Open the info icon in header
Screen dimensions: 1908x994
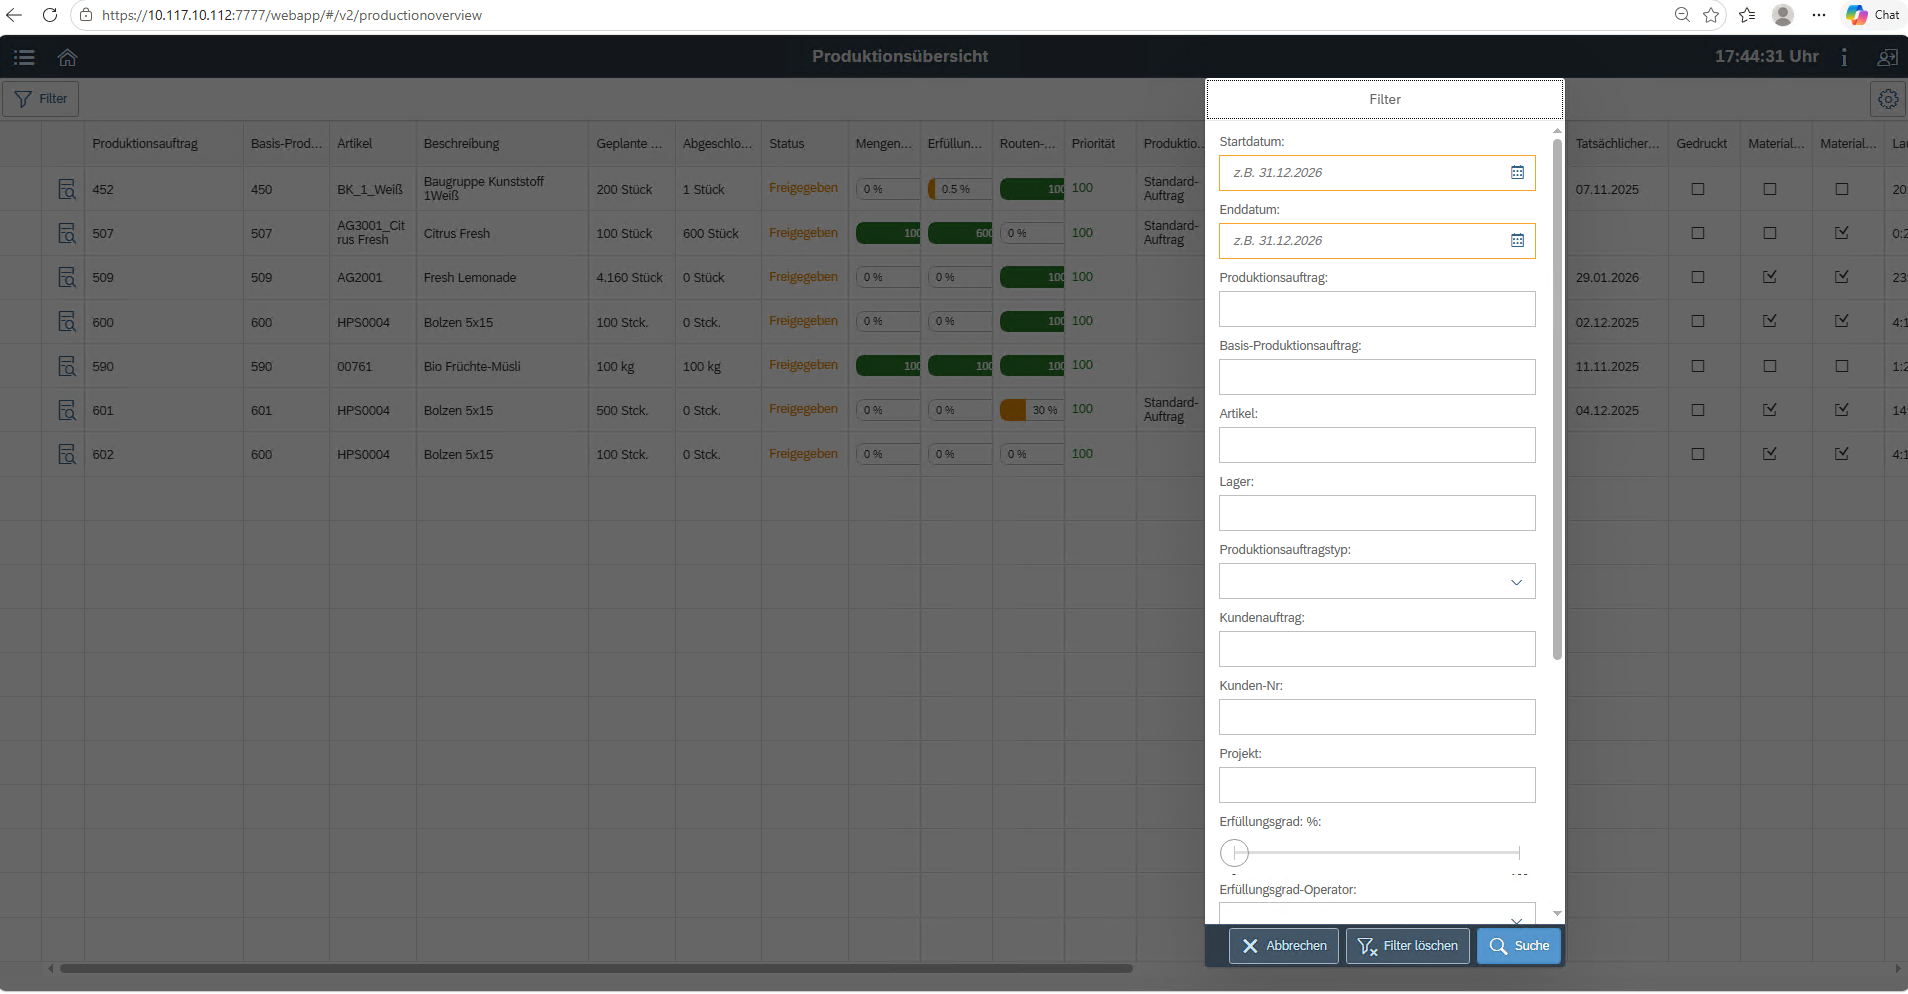(1844, 57)
